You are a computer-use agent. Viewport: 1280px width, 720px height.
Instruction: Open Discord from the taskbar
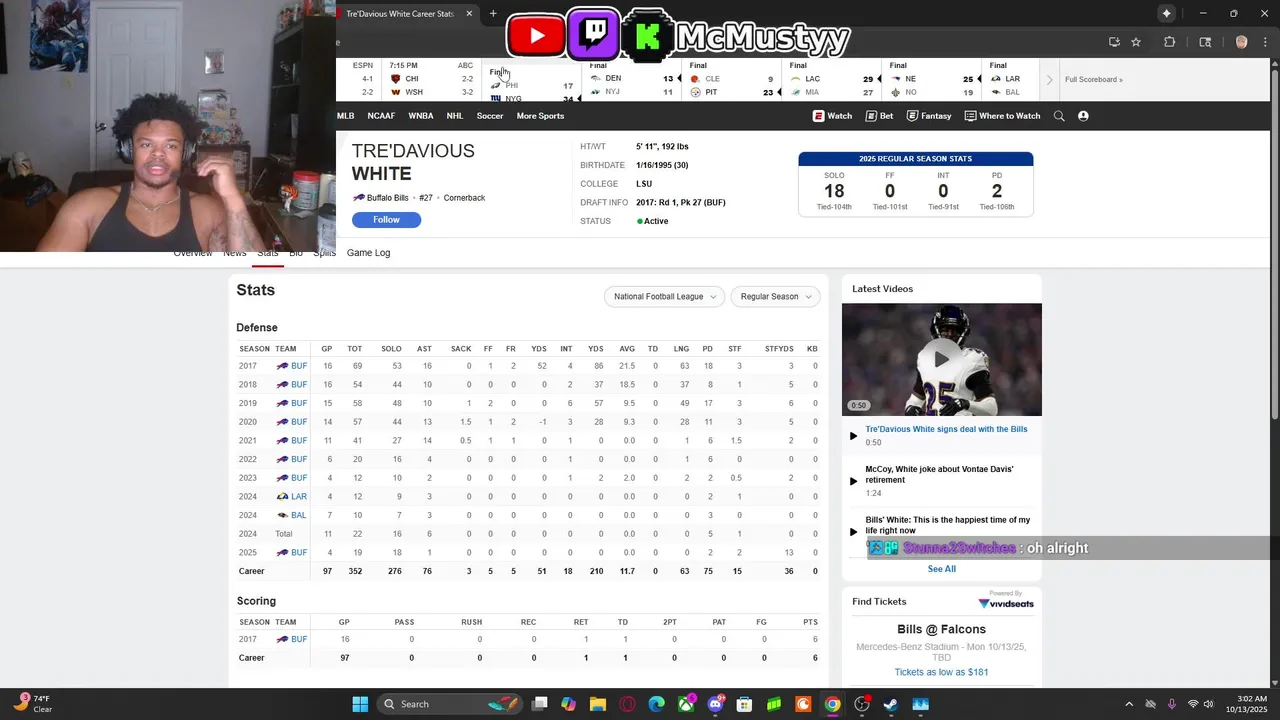(716, 704)
